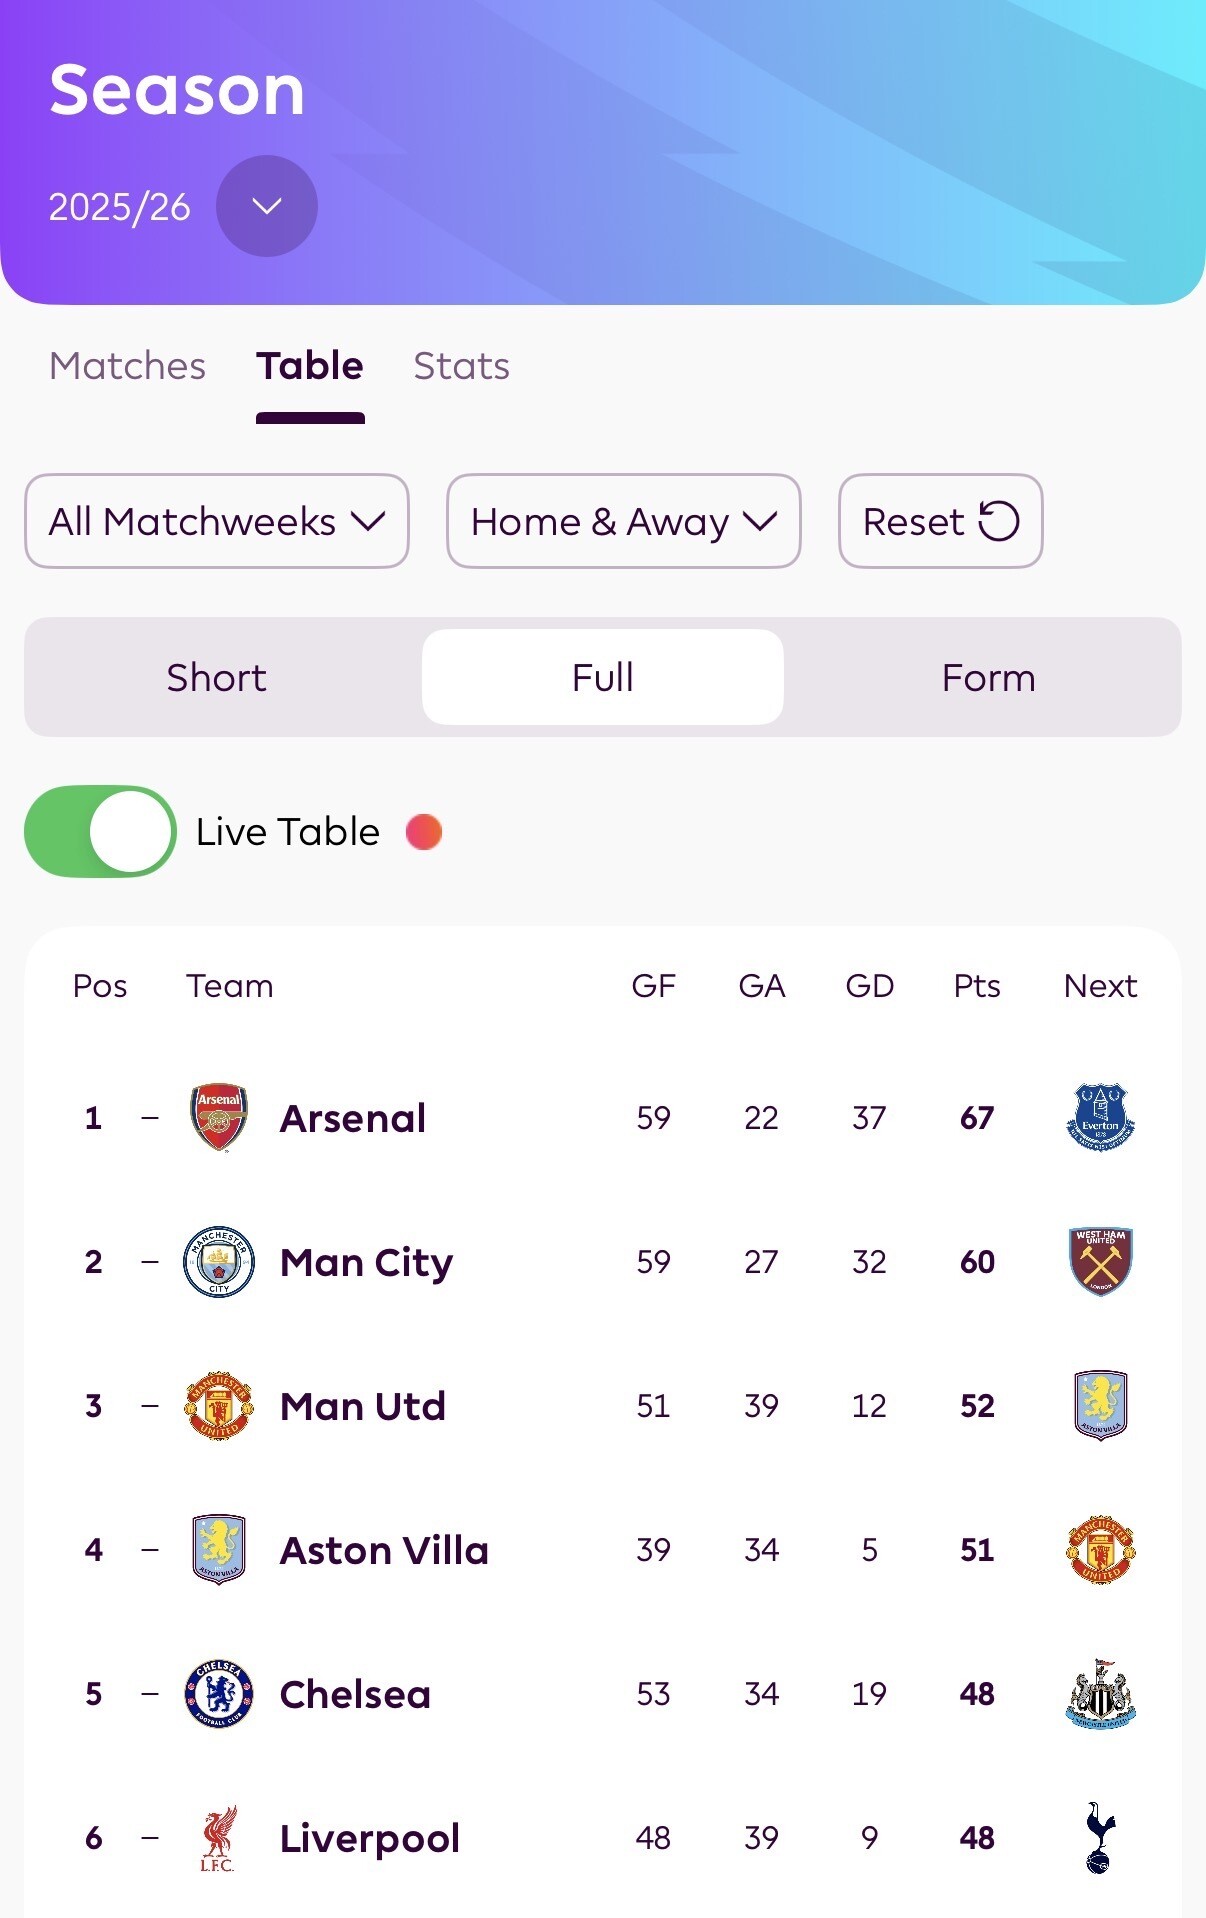Click the Arsenal club crest

point(218,1117)
